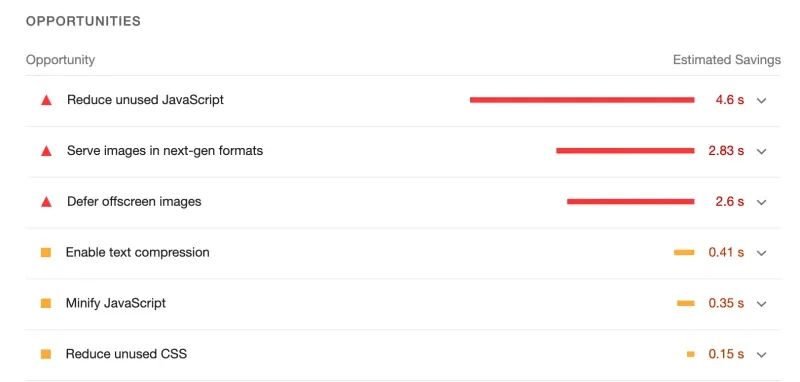Click red triangle beside Reduce unused JavaScript

(46, 100)
